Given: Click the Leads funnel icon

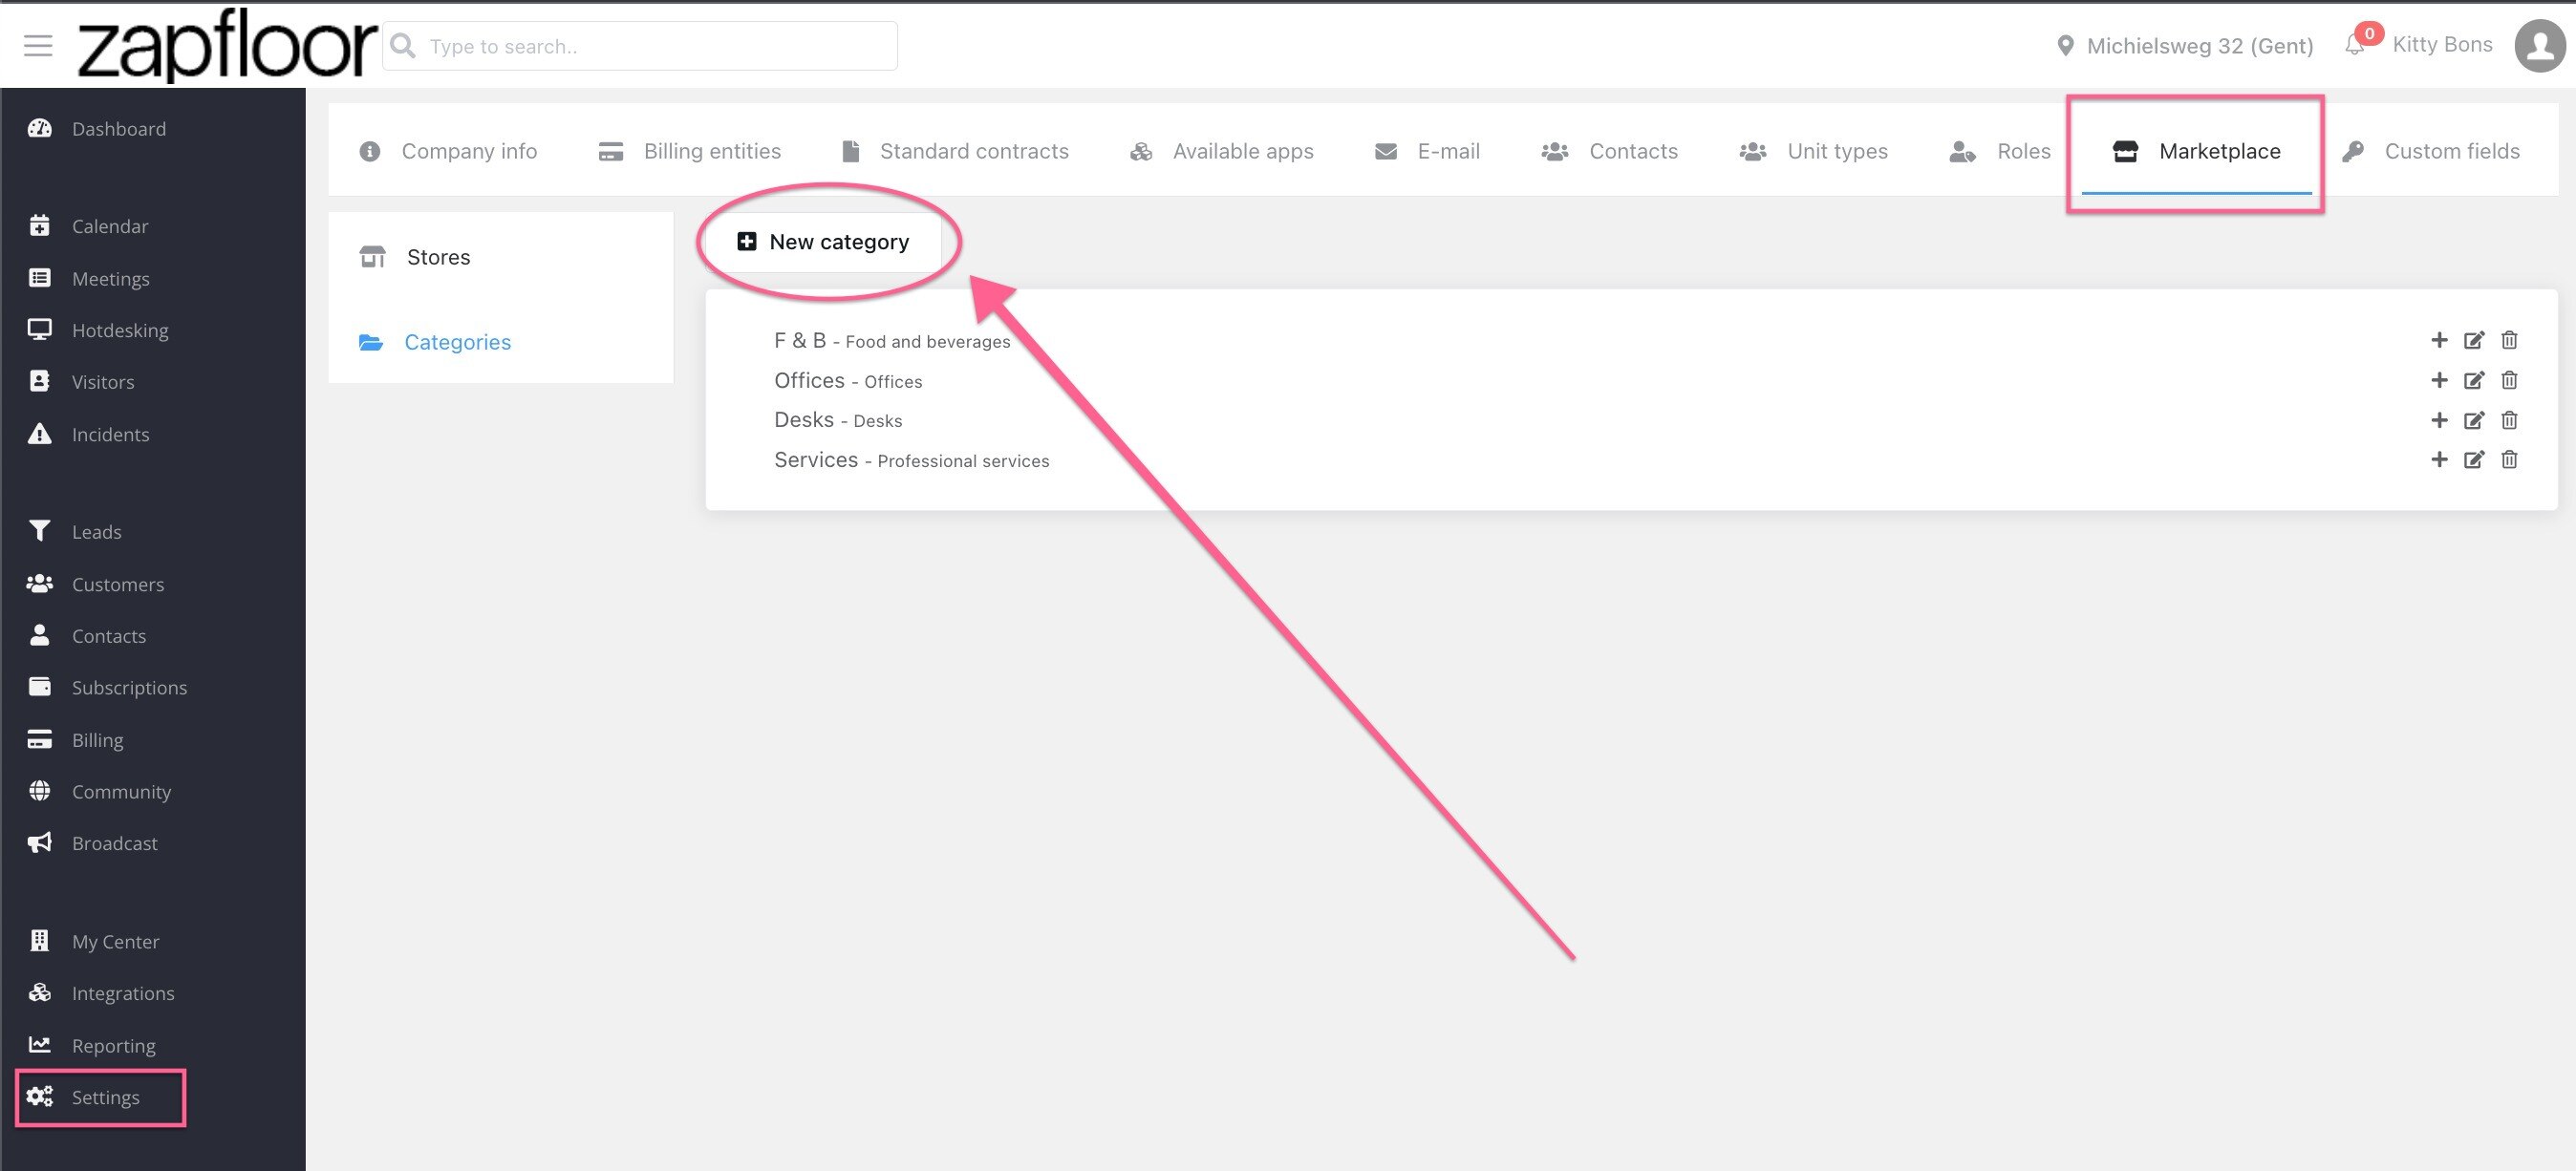Looking at the screenshot, I should click(39, 531).
